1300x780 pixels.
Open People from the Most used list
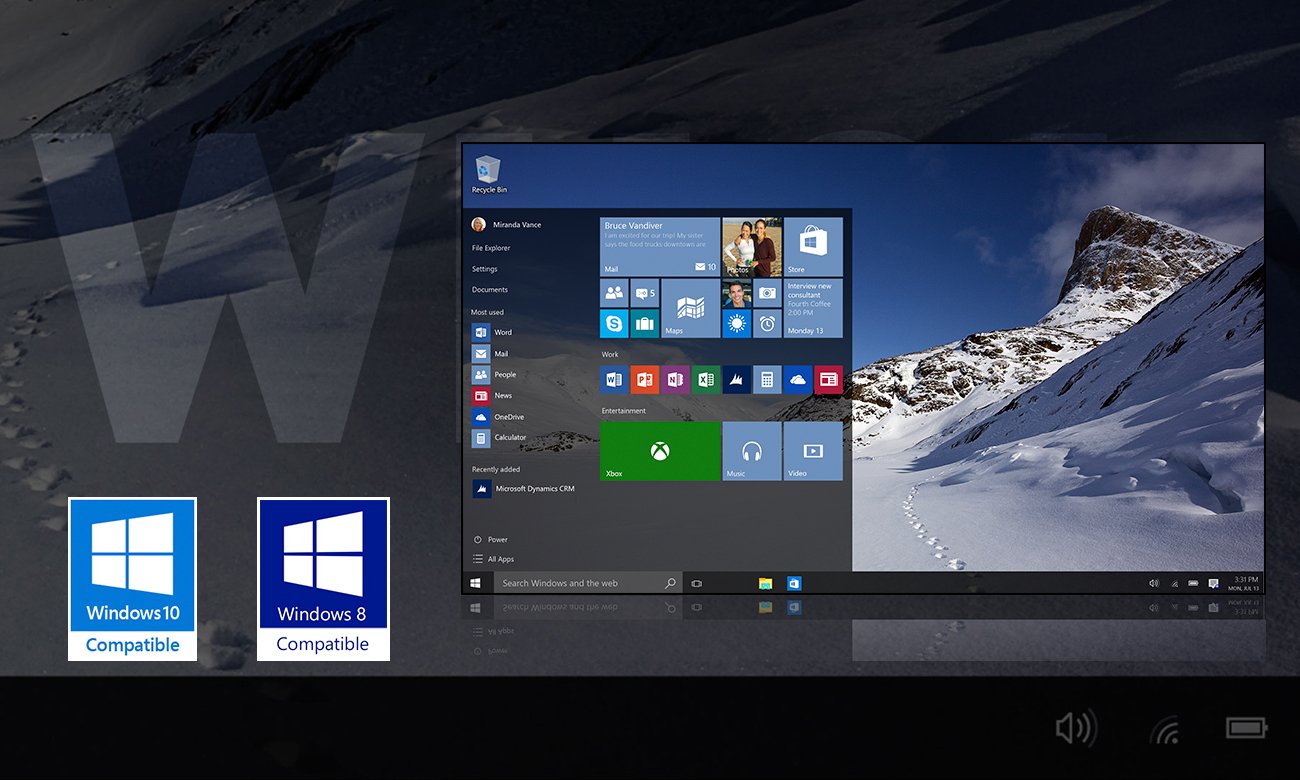[x=494, y=374]
